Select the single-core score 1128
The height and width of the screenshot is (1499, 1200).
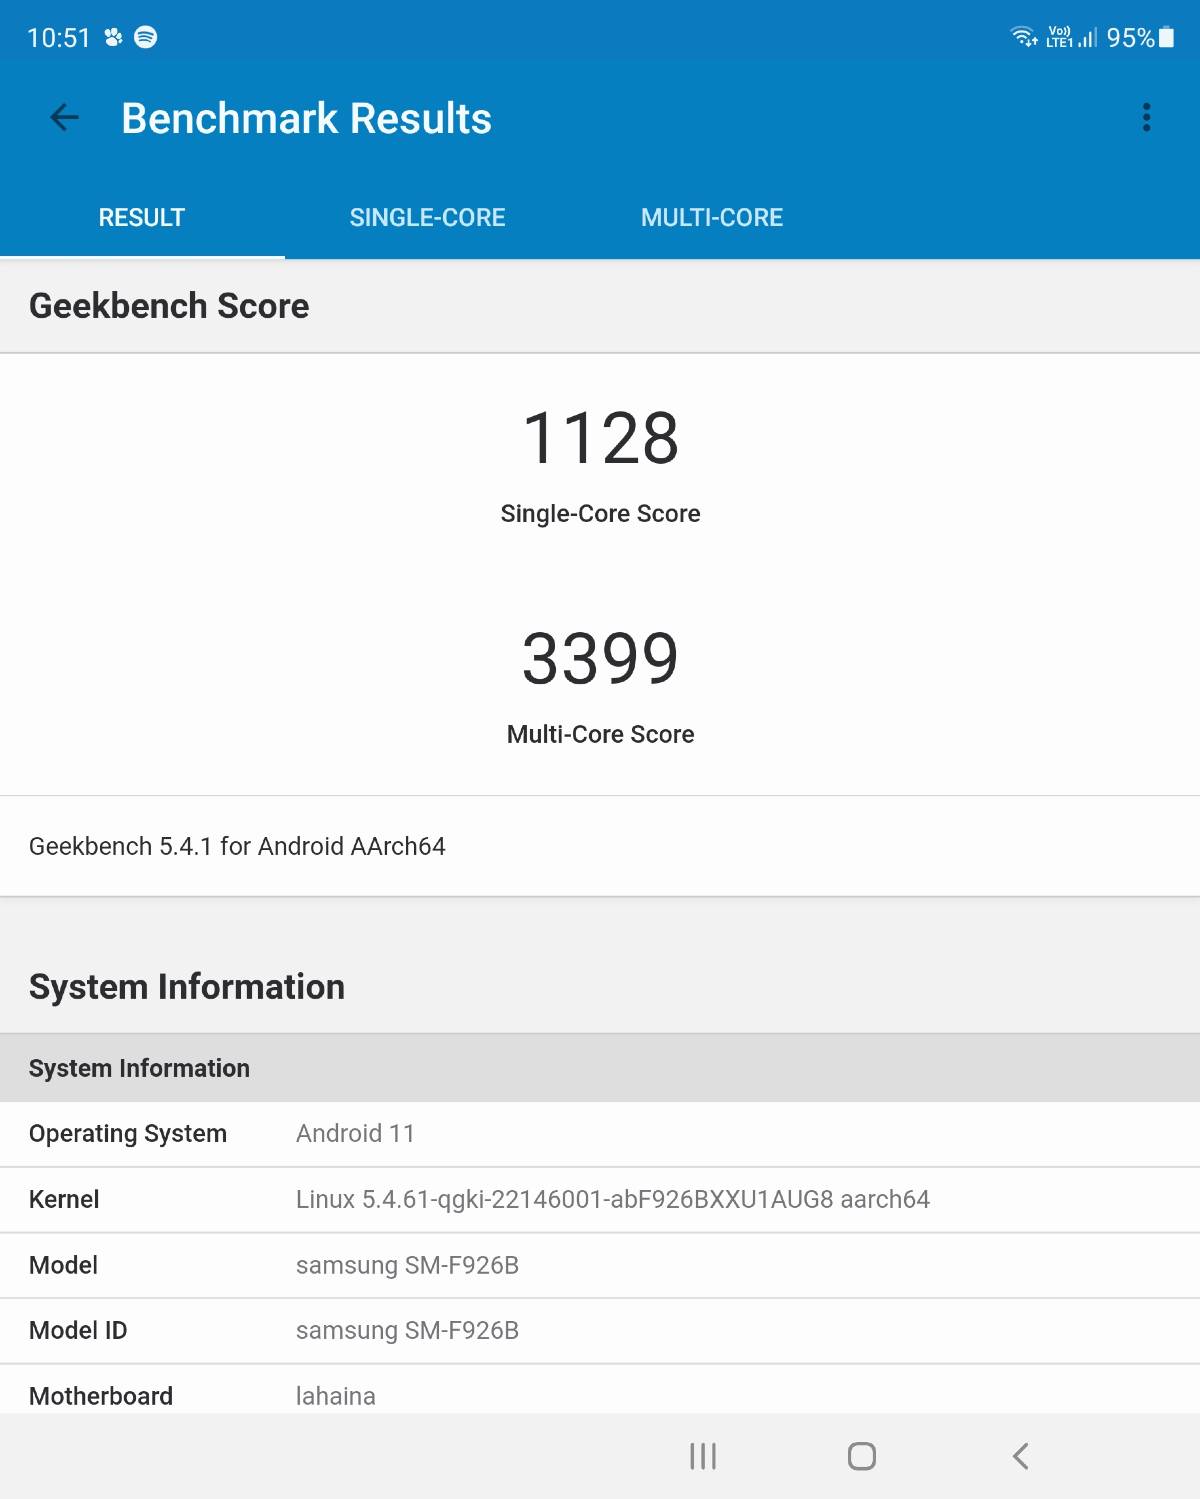tap(600, 438)
